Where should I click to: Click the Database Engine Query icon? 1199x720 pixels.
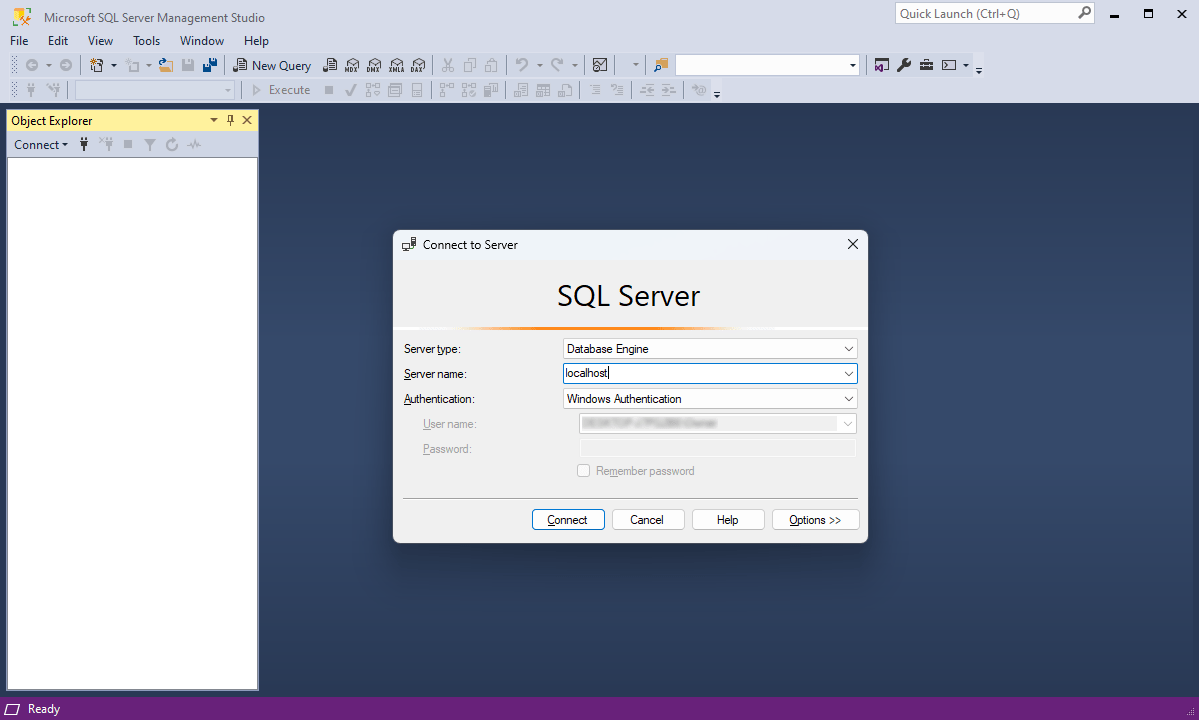(x=330, y=66)
